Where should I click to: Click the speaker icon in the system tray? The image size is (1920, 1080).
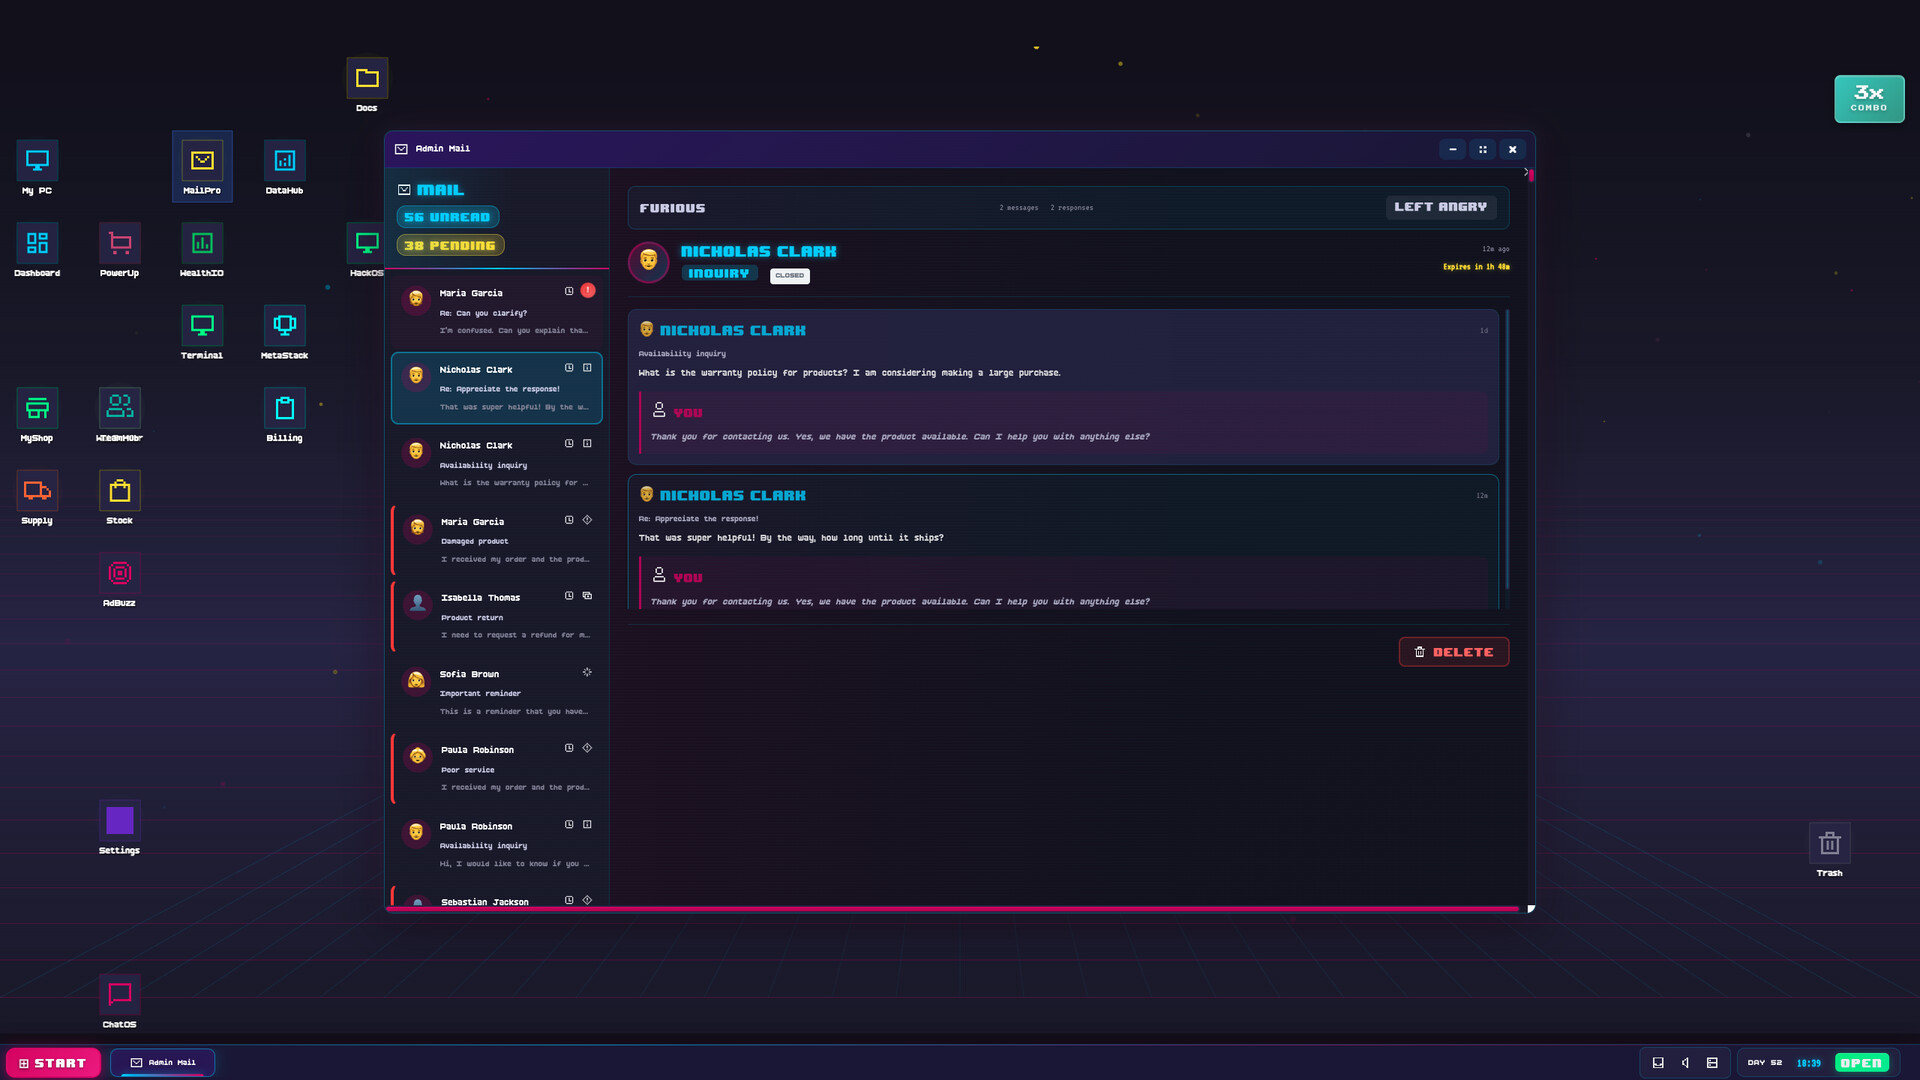1685,1062
